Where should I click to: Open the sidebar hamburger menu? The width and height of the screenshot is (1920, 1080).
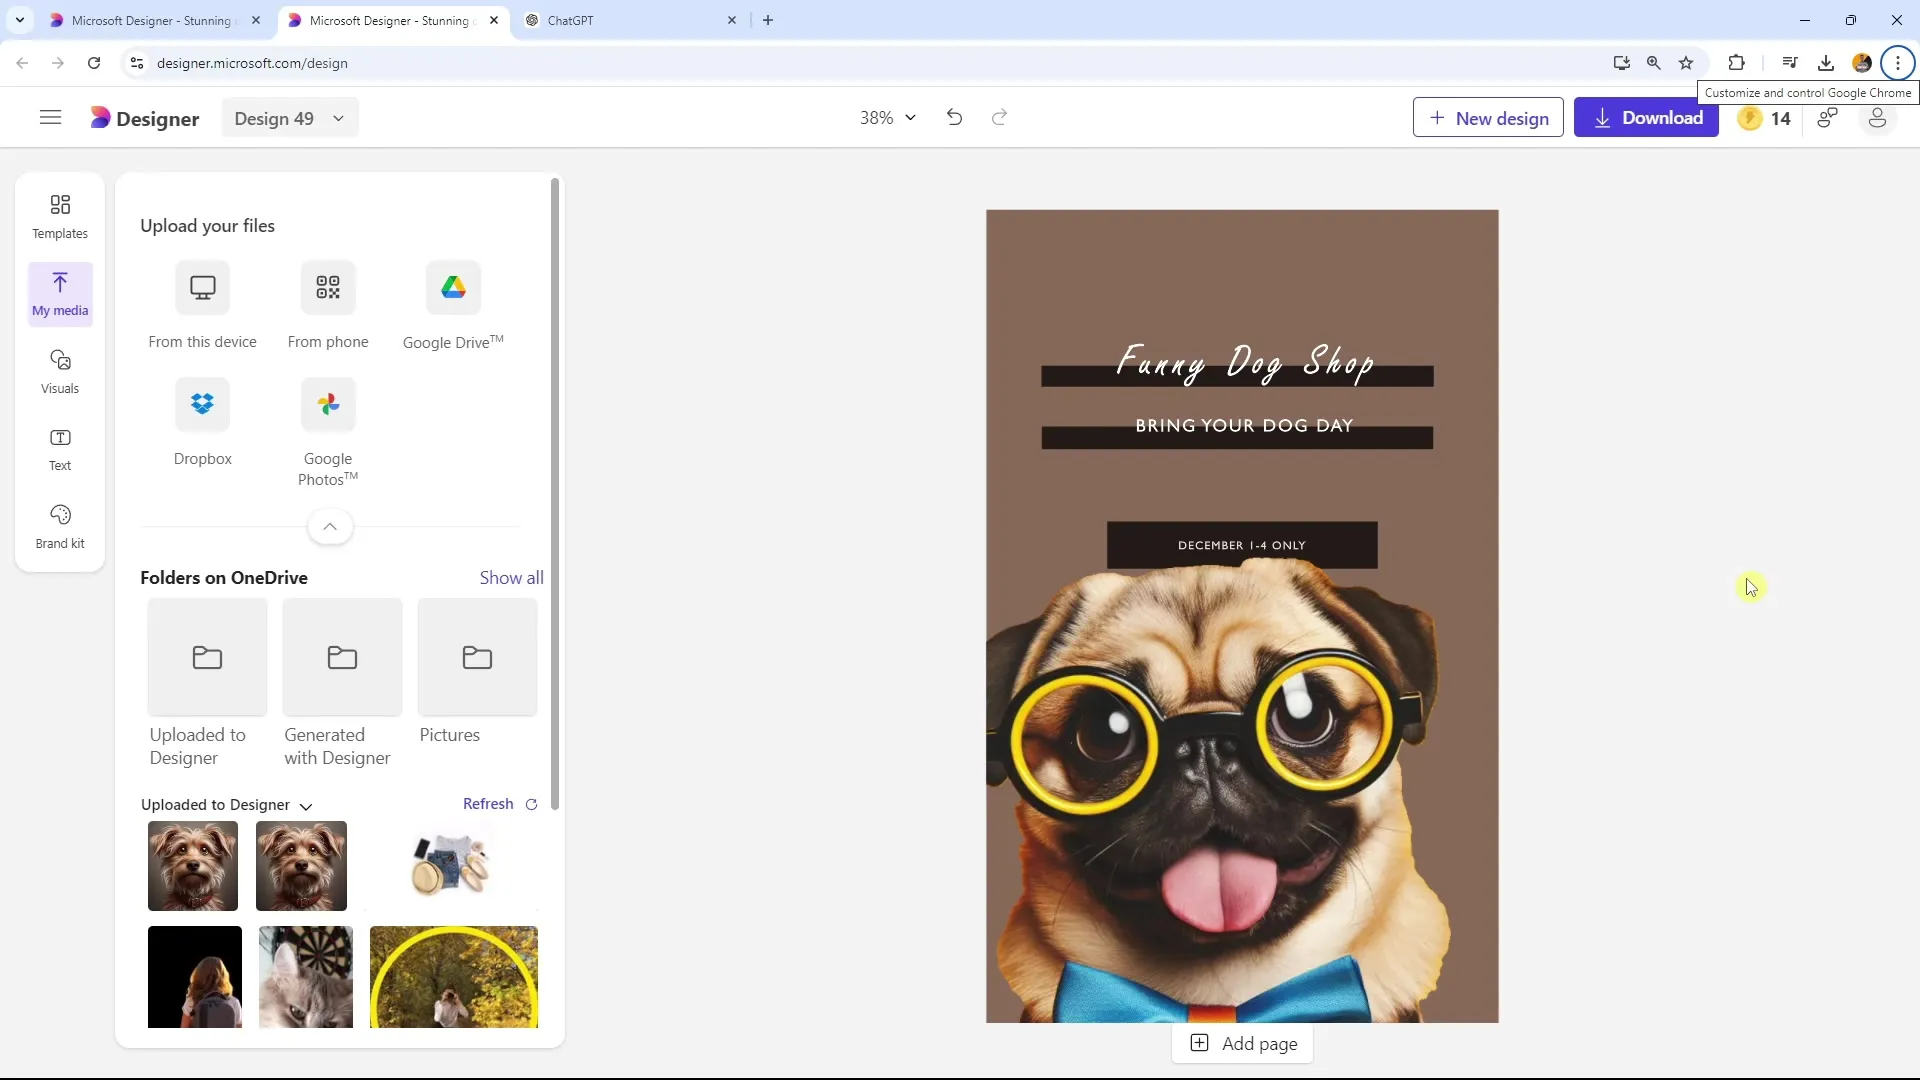click(50, 119)
